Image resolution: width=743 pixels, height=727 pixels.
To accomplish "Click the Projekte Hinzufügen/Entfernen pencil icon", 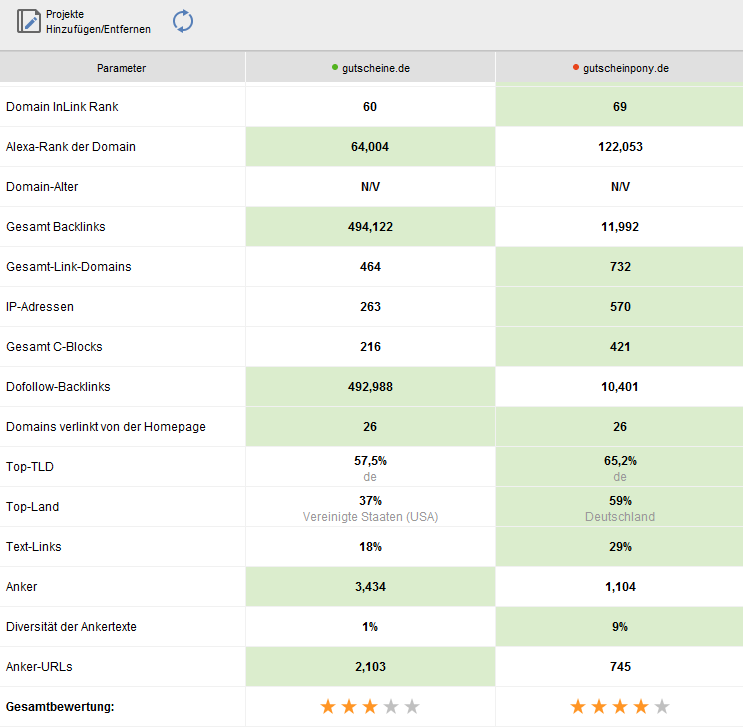I will (29, 22).
